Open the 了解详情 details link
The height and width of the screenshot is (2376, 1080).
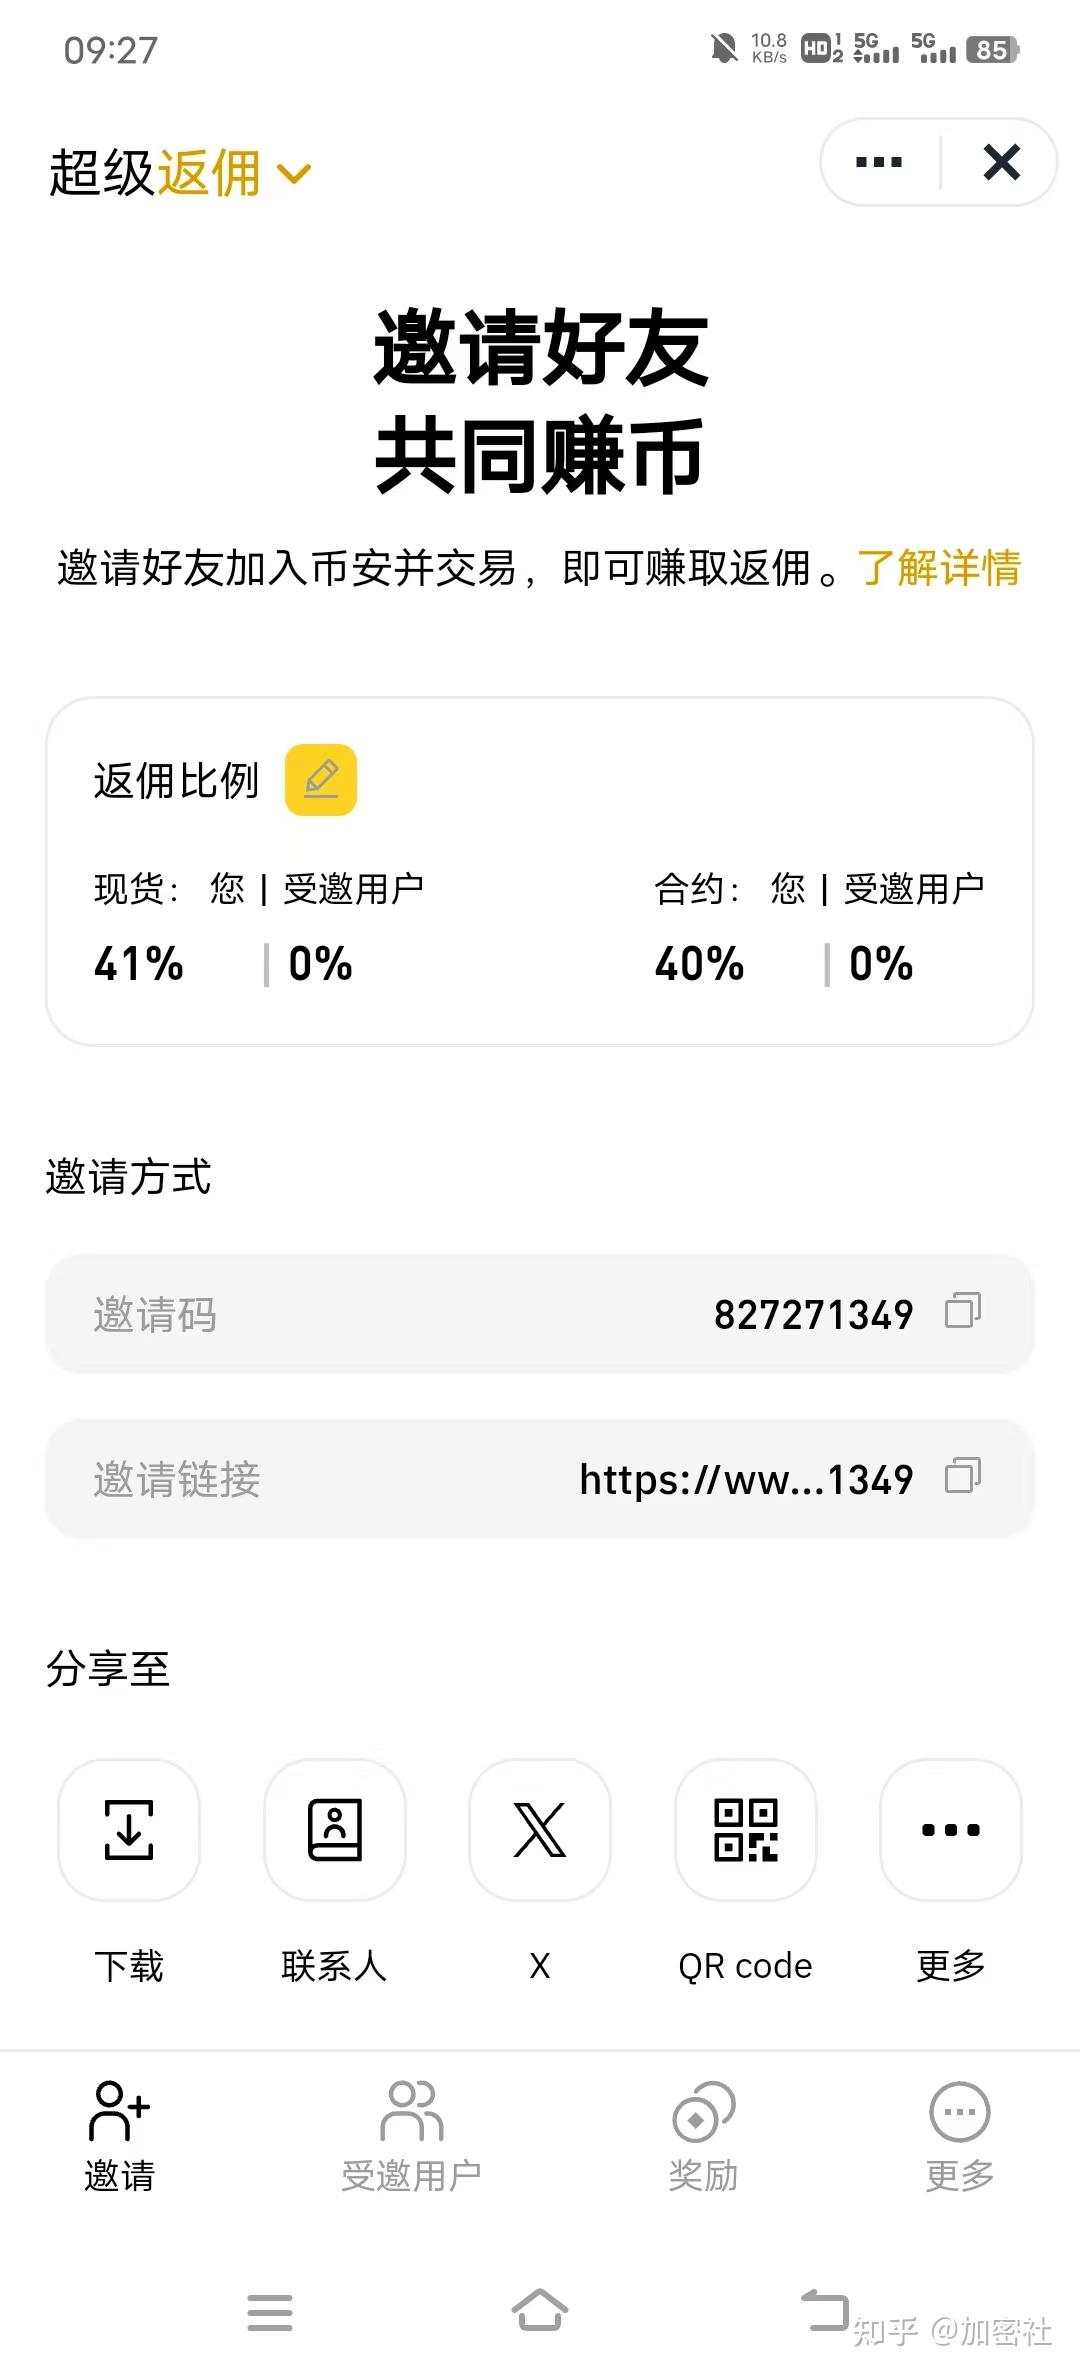pos(939,568)
